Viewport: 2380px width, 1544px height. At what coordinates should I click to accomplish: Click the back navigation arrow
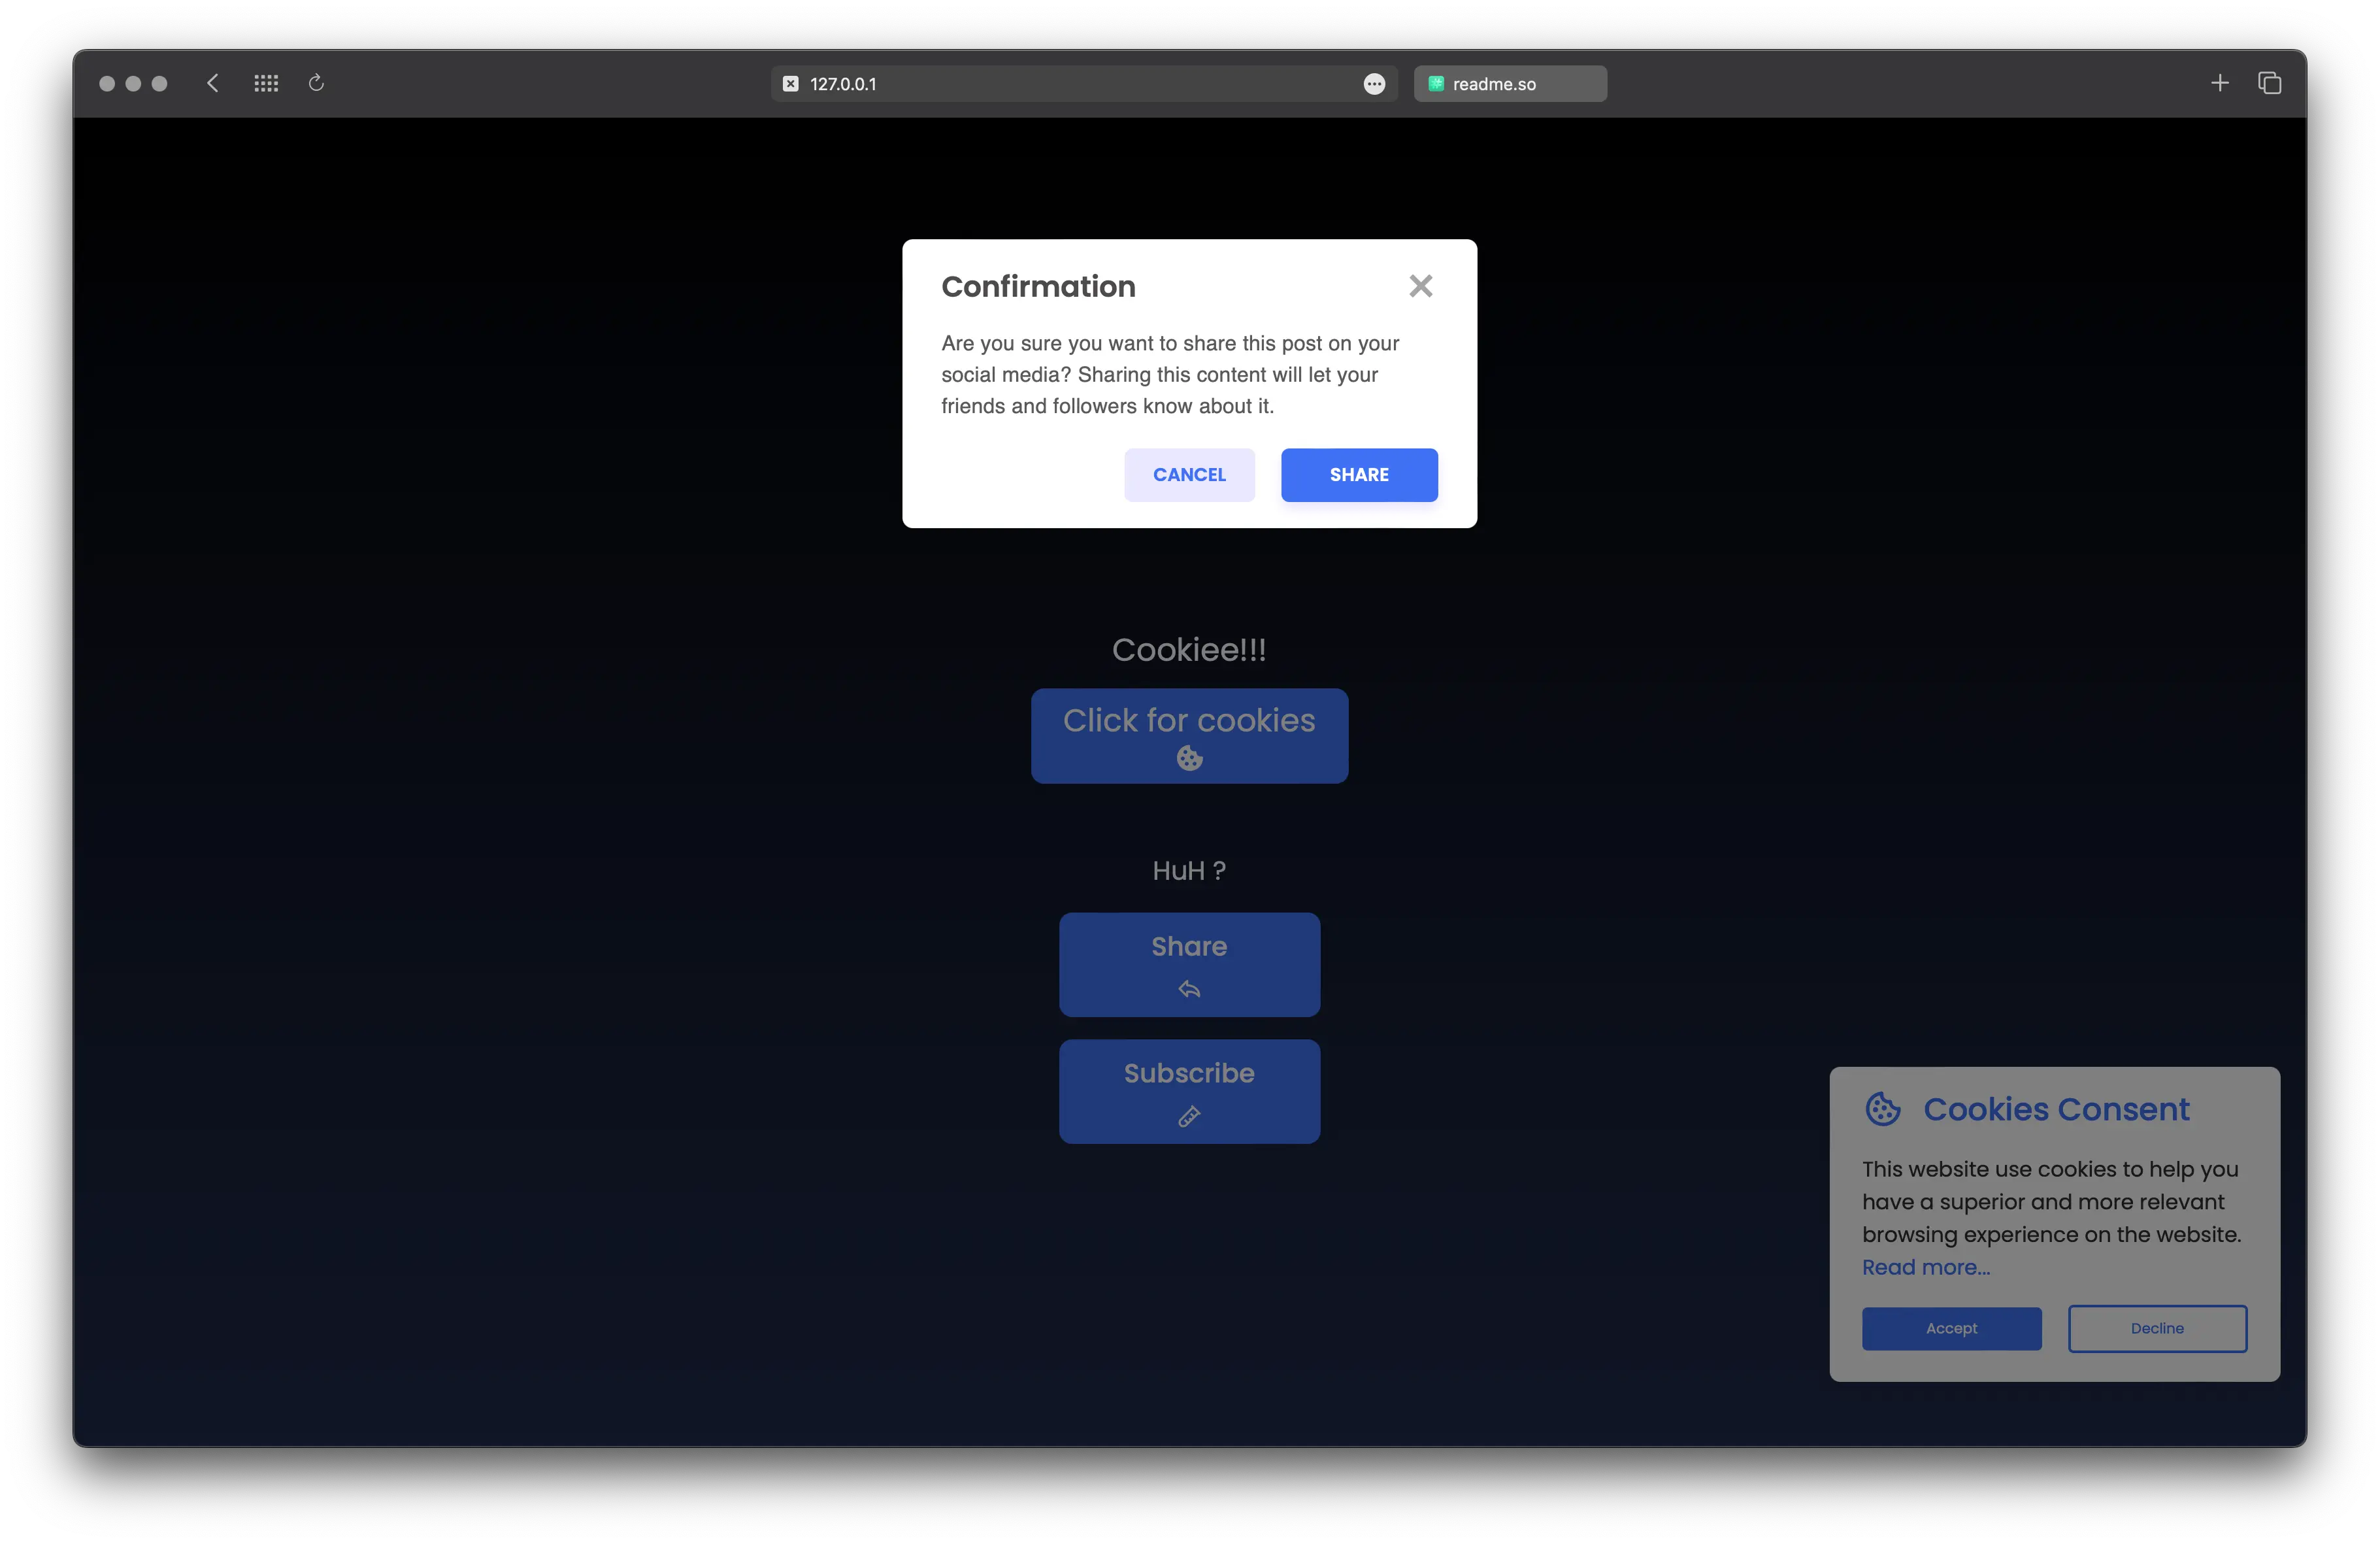(212, 83)
